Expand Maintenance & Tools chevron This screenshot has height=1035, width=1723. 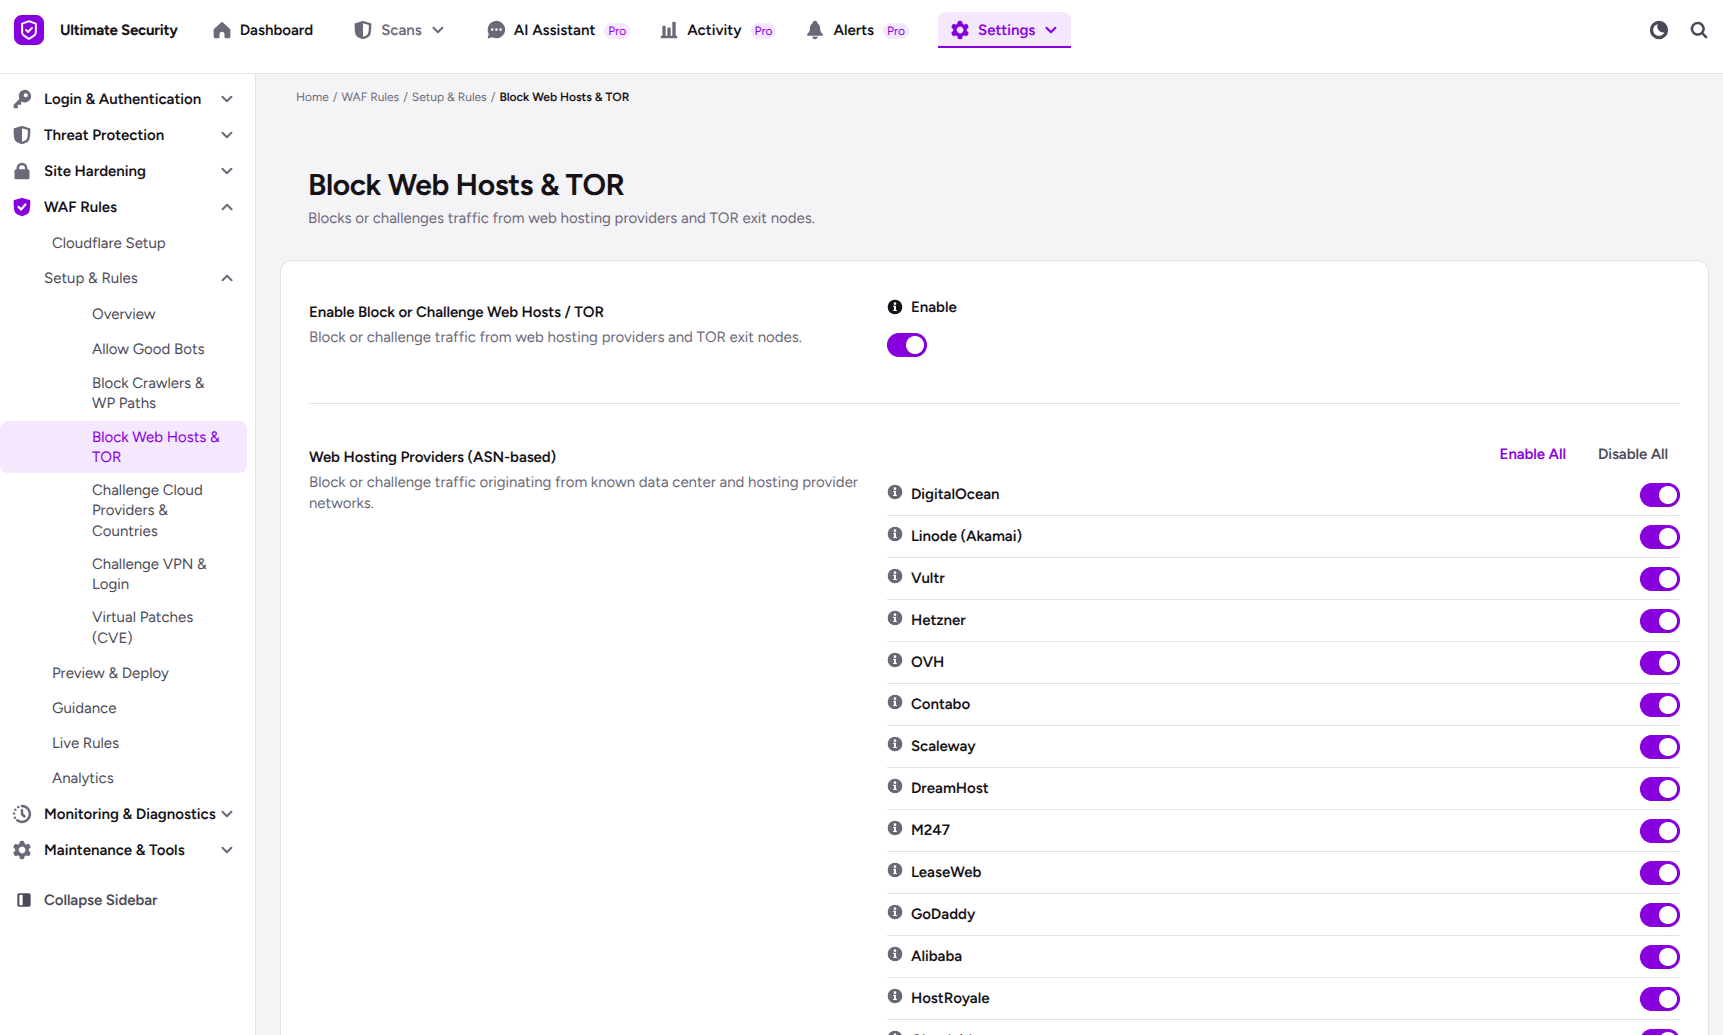(x=227, y=850)
